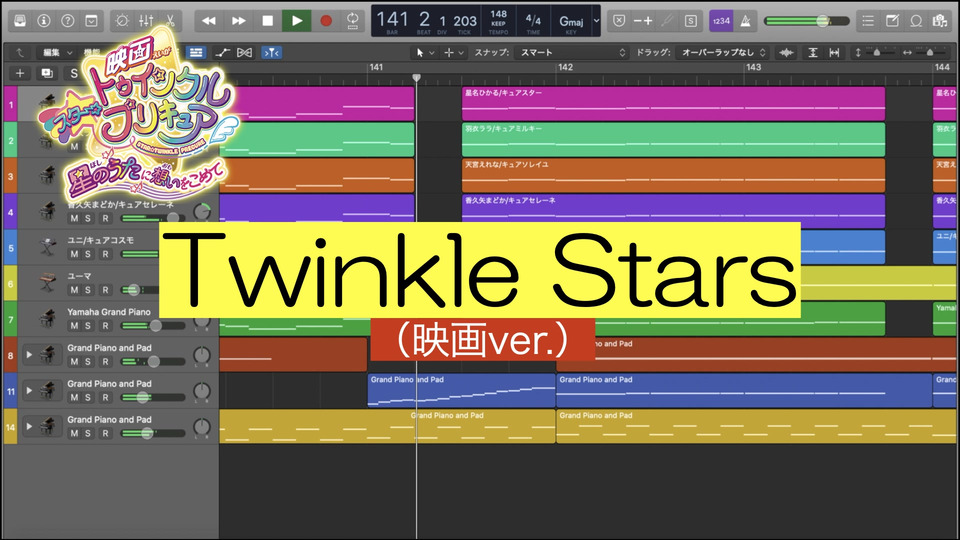Click the up-arrow hierarchy button

click(x=20, y=53)
